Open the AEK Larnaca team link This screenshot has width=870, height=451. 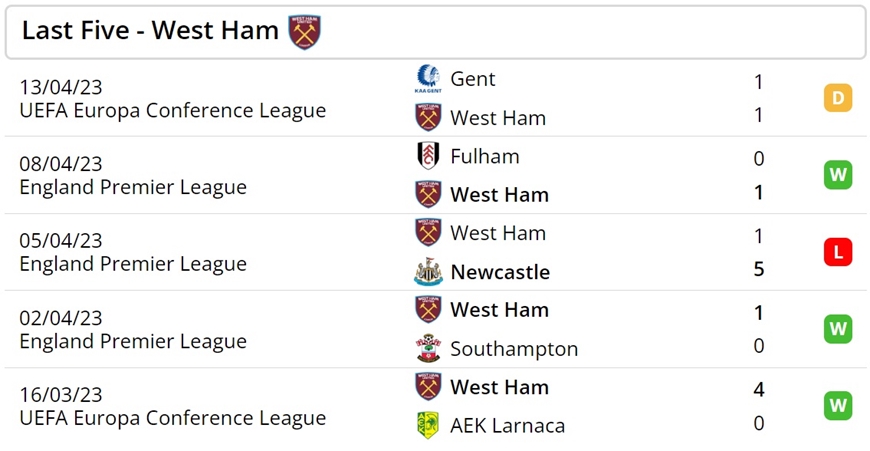click(508, 425)
